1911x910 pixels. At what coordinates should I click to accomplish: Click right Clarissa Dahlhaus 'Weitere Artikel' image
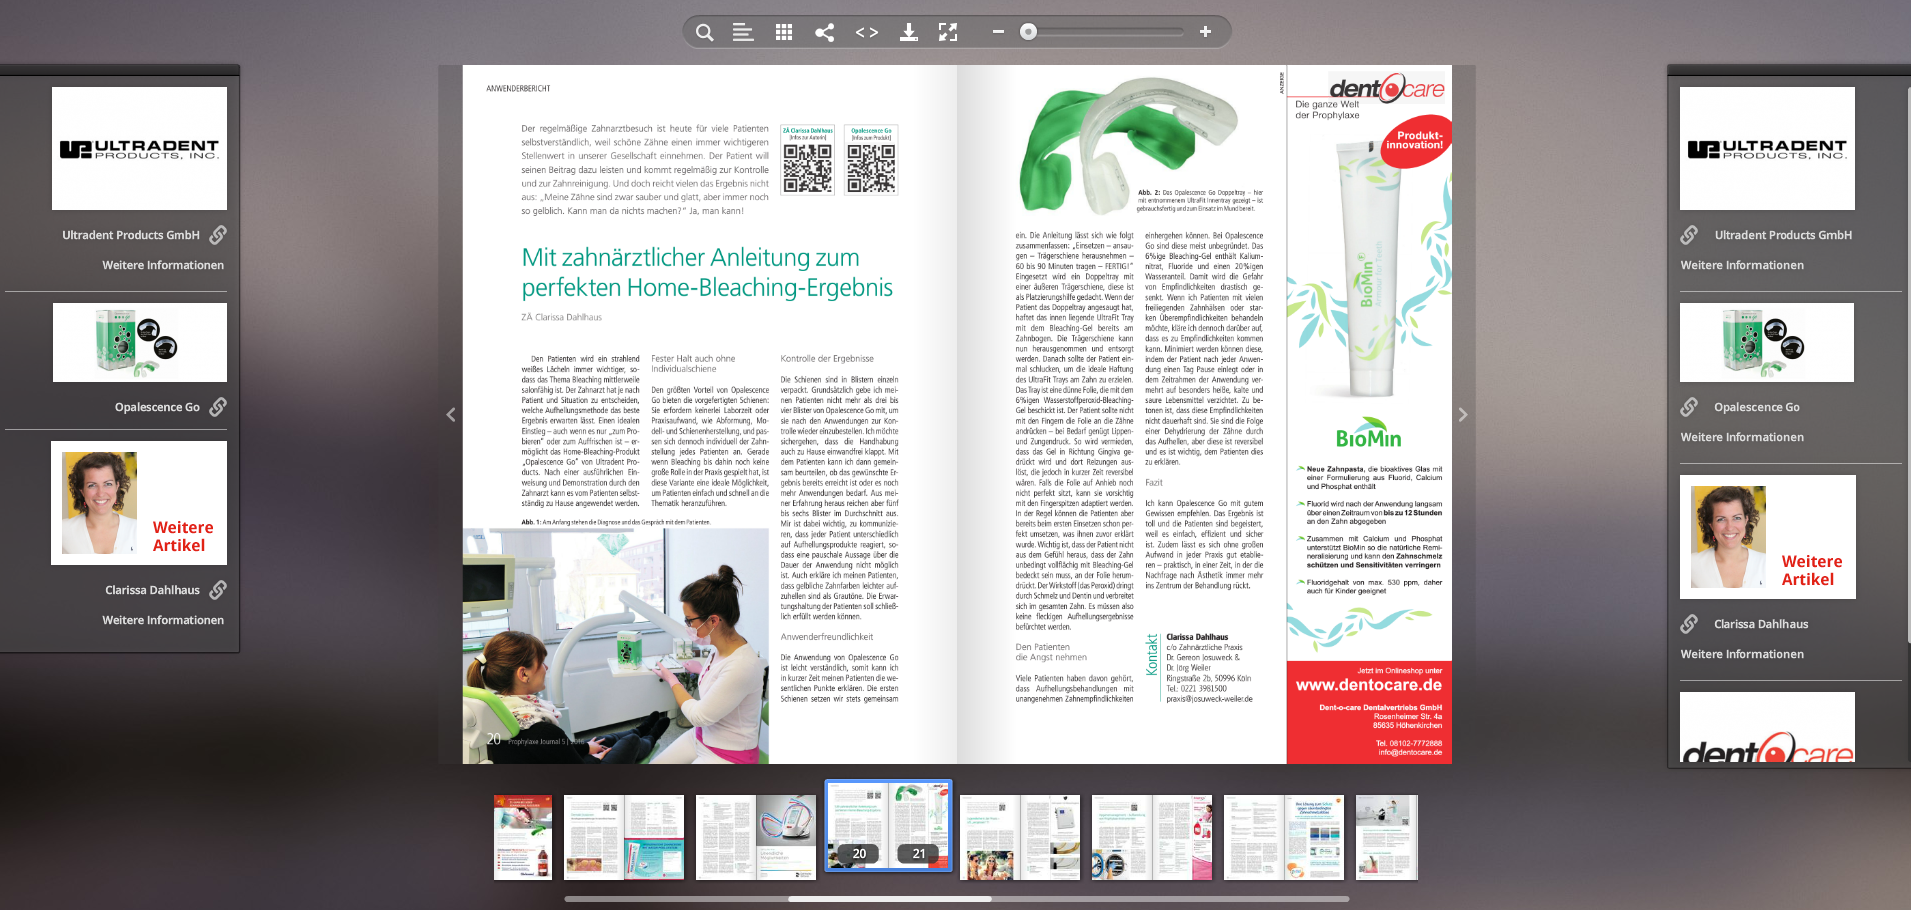[1768, 537]
